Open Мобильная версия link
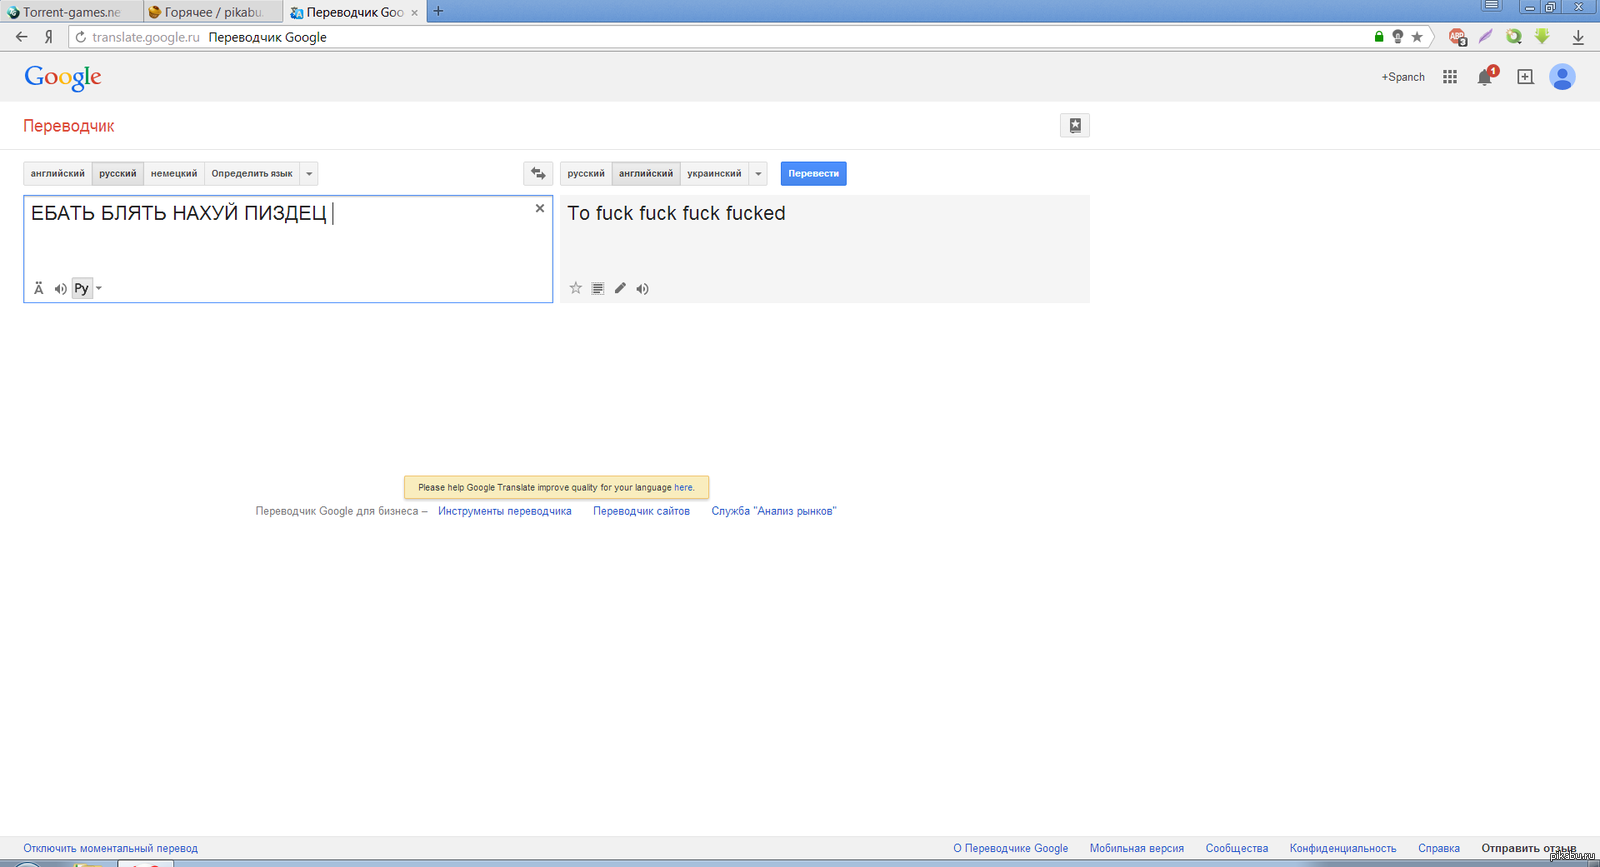1600x867 pixels. (x=1137, y=848)
